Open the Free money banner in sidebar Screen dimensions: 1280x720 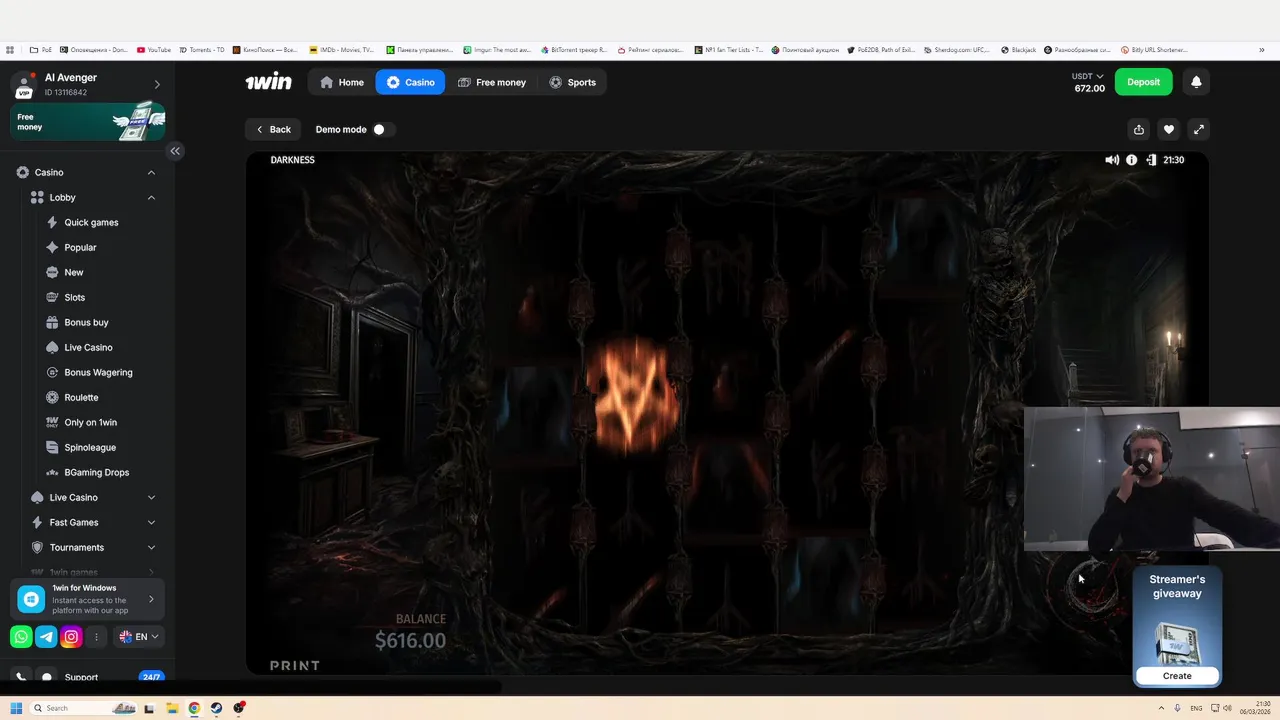[88, 122]
